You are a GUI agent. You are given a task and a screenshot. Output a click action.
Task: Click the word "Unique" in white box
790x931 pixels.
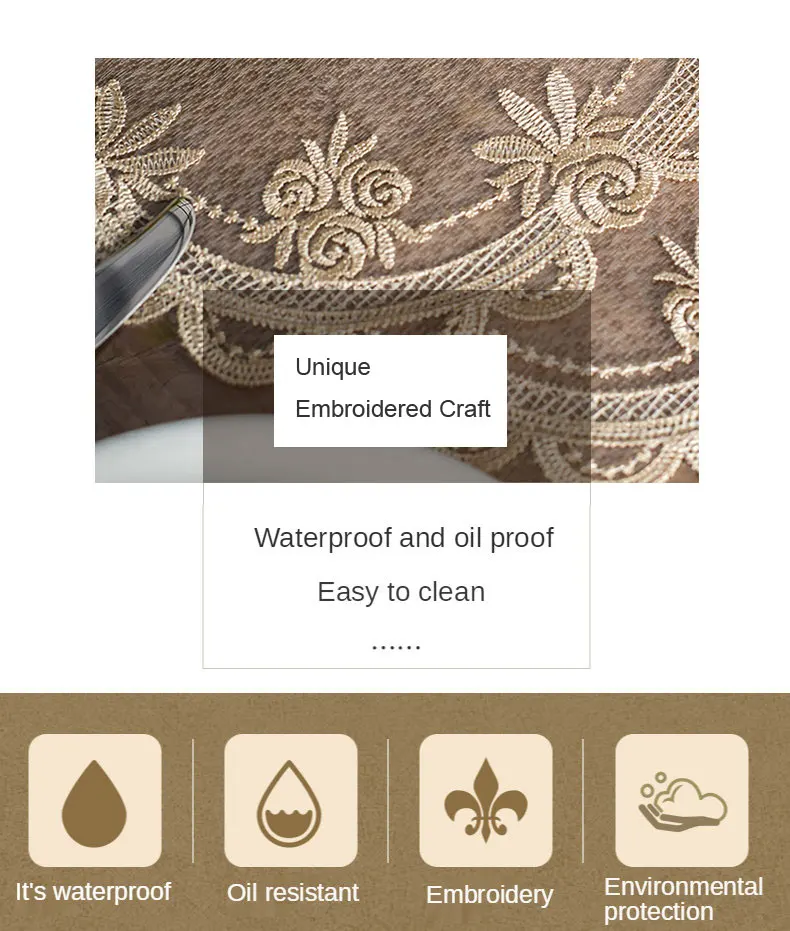333,368
